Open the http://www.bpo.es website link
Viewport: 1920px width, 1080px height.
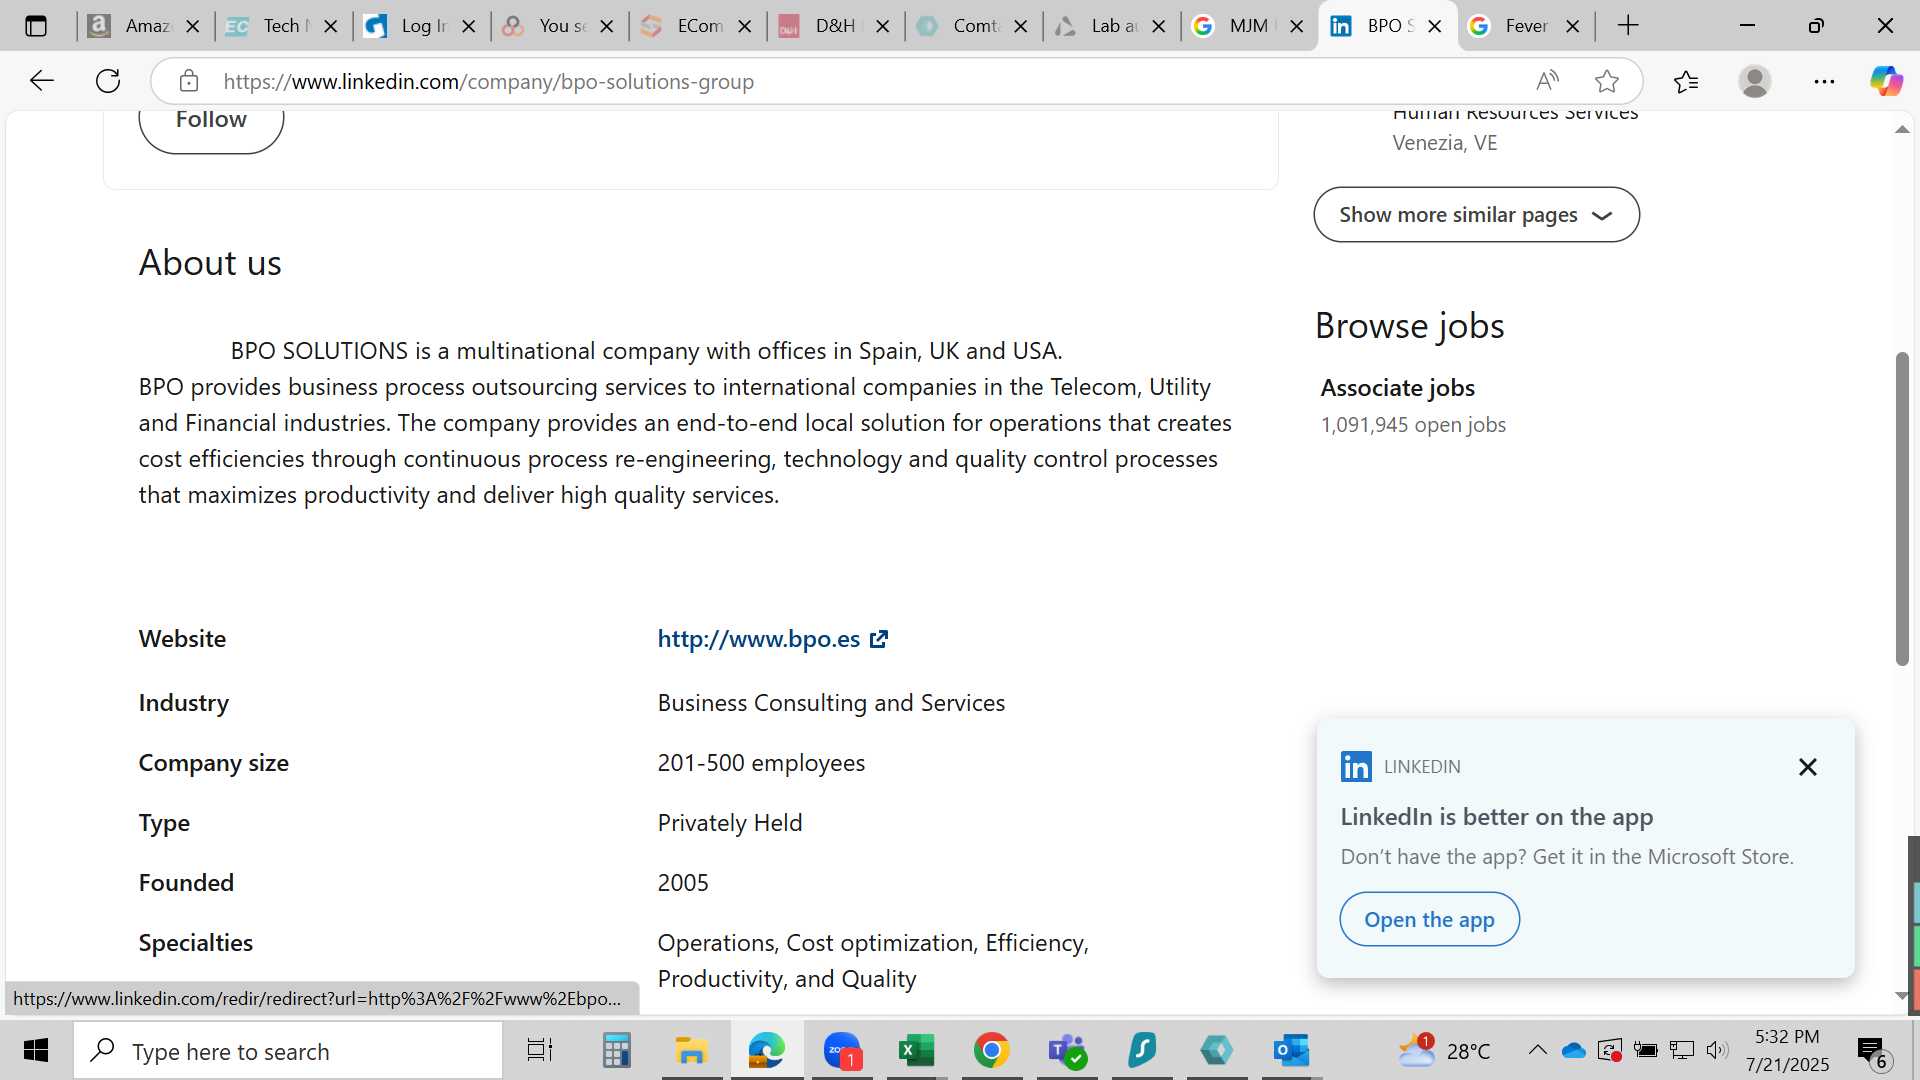point(759,639)
